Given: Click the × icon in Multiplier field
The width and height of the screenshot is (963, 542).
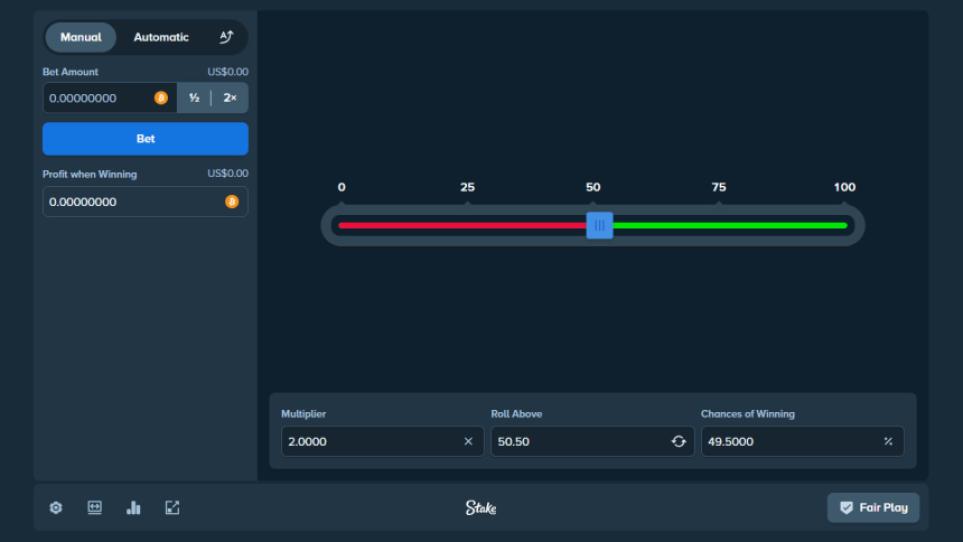Looking at the screenshot, I should [x=468, y=441].
